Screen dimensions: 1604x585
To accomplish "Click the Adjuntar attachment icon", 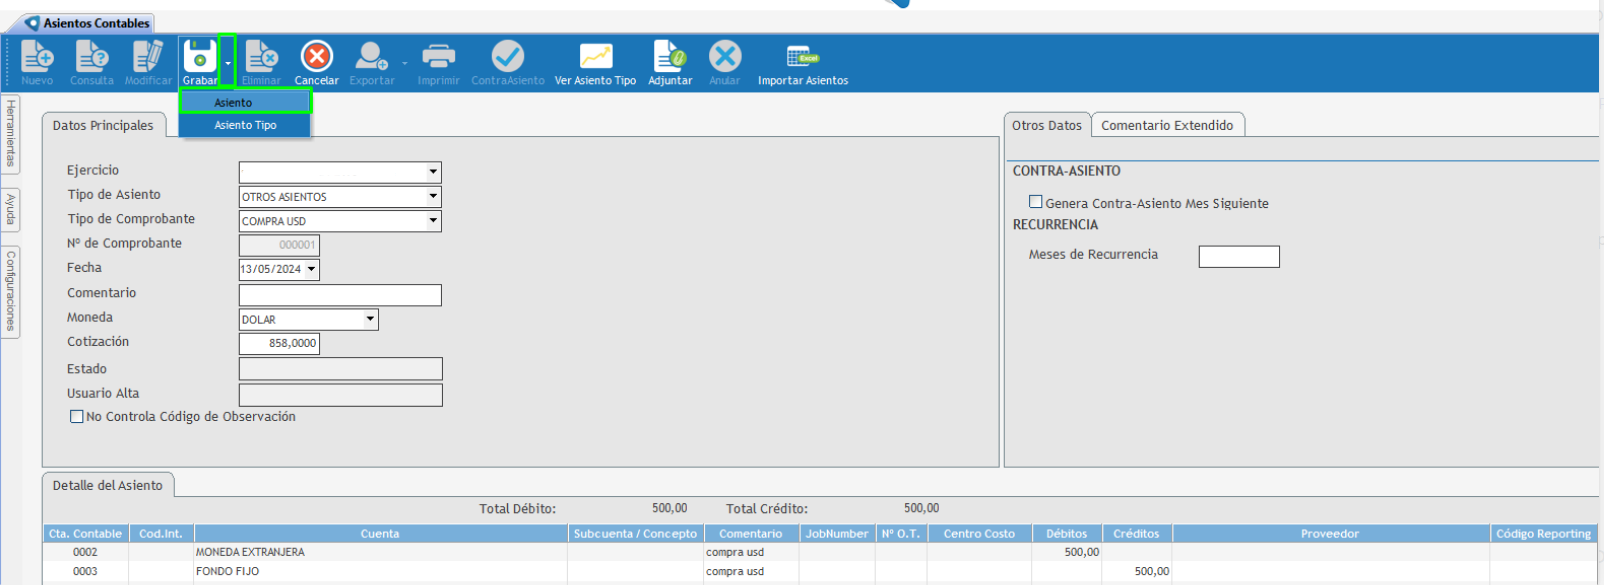I will pyautogui.click(x=670, y=56).
